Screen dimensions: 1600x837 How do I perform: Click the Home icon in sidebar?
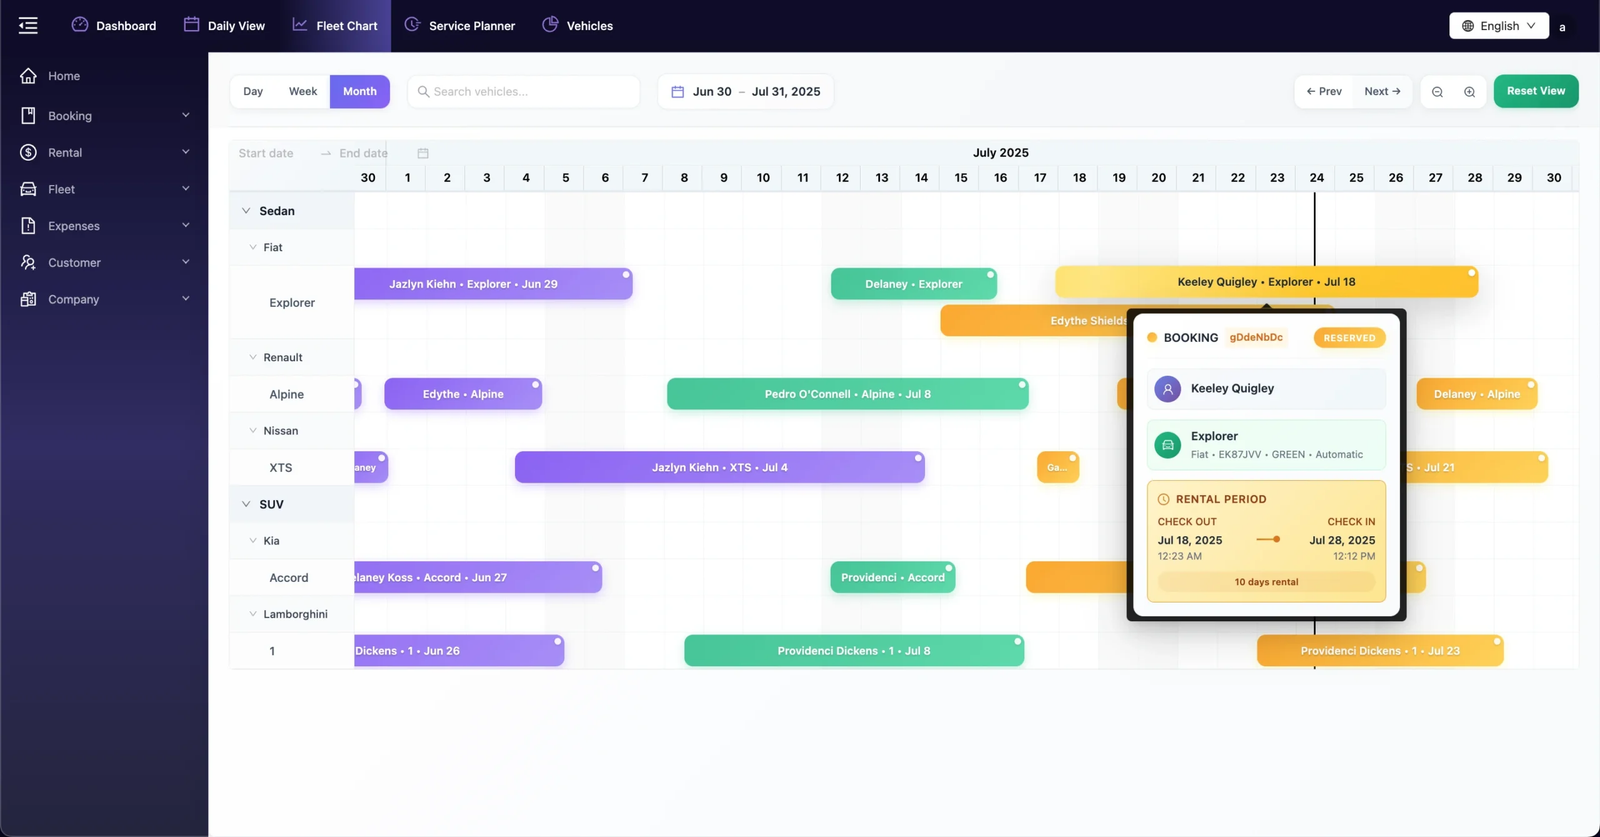[28, 76]
